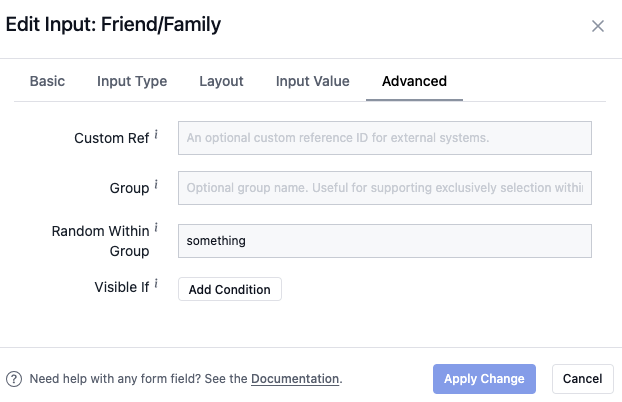Click the help question mark icon
The image size is (622, 402).
click(x=14, y=379)
